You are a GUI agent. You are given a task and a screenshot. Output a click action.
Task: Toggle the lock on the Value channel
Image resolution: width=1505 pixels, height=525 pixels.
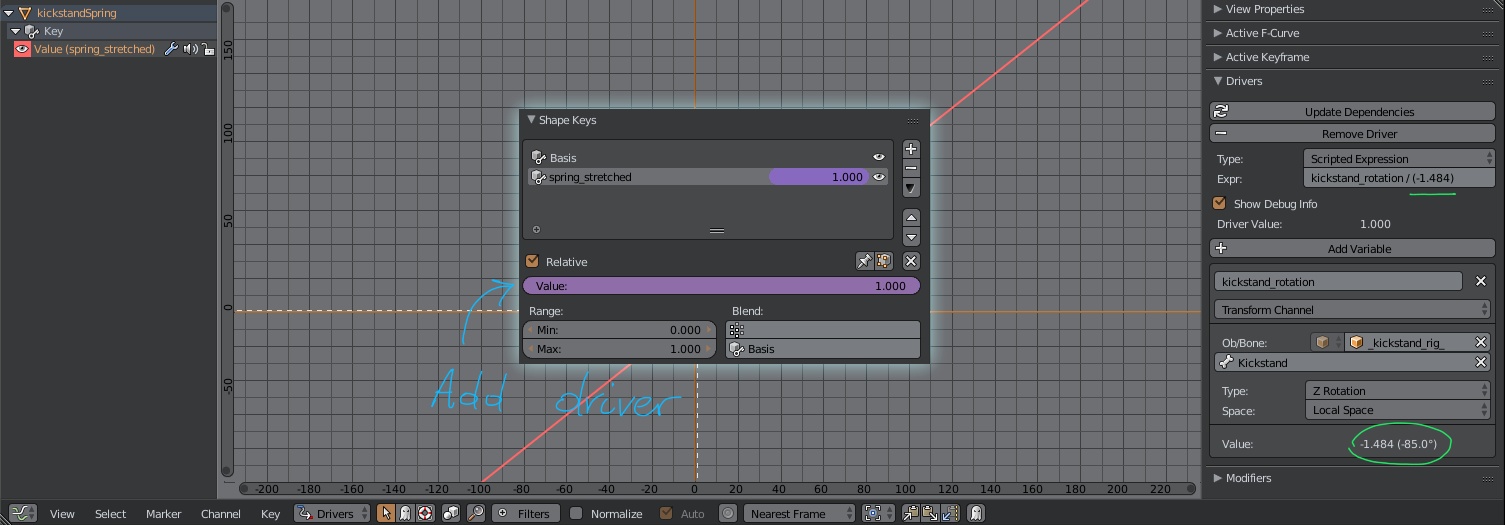pyautogui.click(x=208, y=49)
